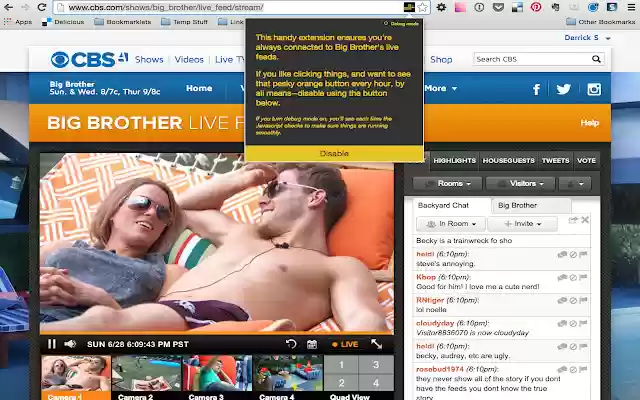The height and width of the screenshot is (400, 640).
Task: Switch to the Highlights tab
Action: [x=454, y=161]
